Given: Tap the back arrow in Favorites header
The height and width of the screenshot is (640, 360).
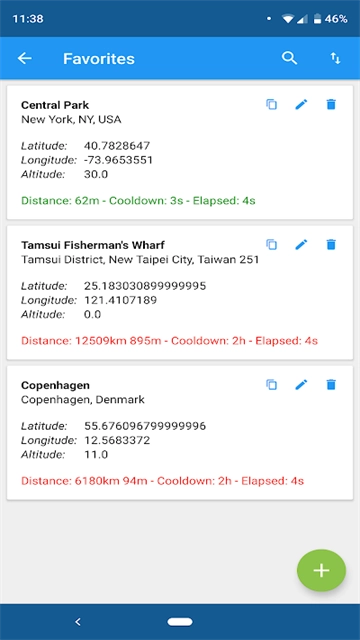Looking at the screenshot, I should [24, 59].
